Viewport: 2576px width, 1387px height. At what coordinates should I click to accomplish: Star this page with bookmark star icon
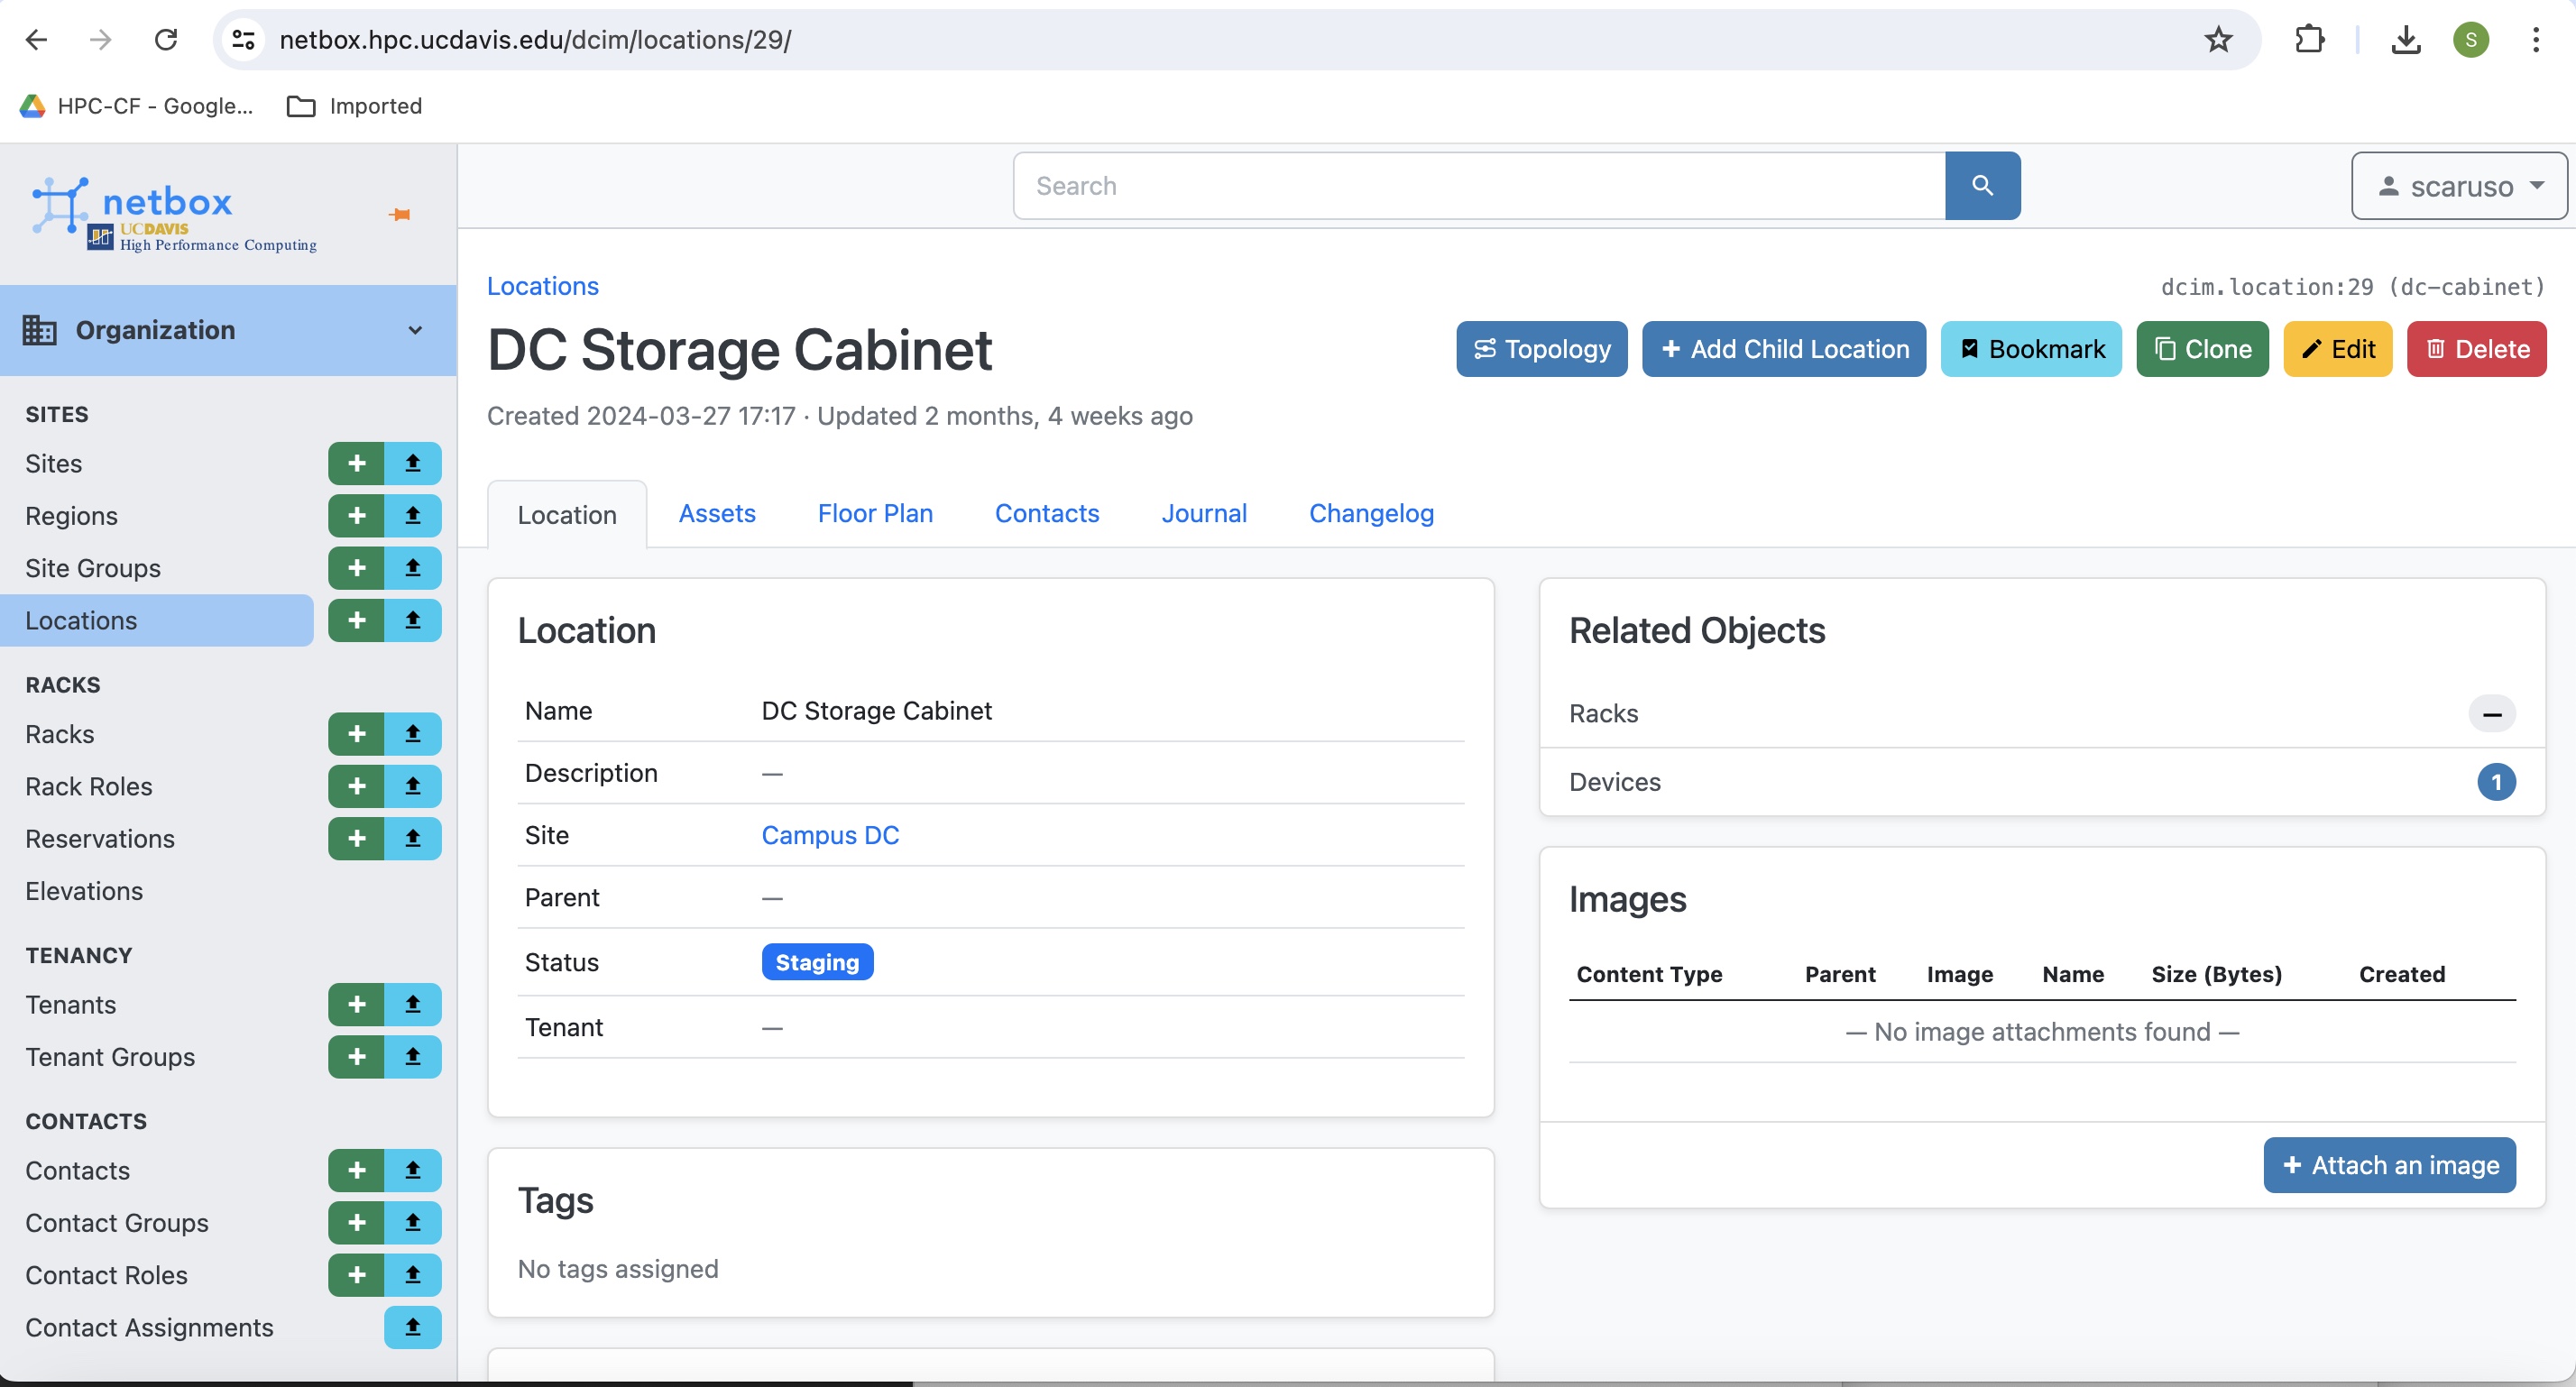point(2218,40)
